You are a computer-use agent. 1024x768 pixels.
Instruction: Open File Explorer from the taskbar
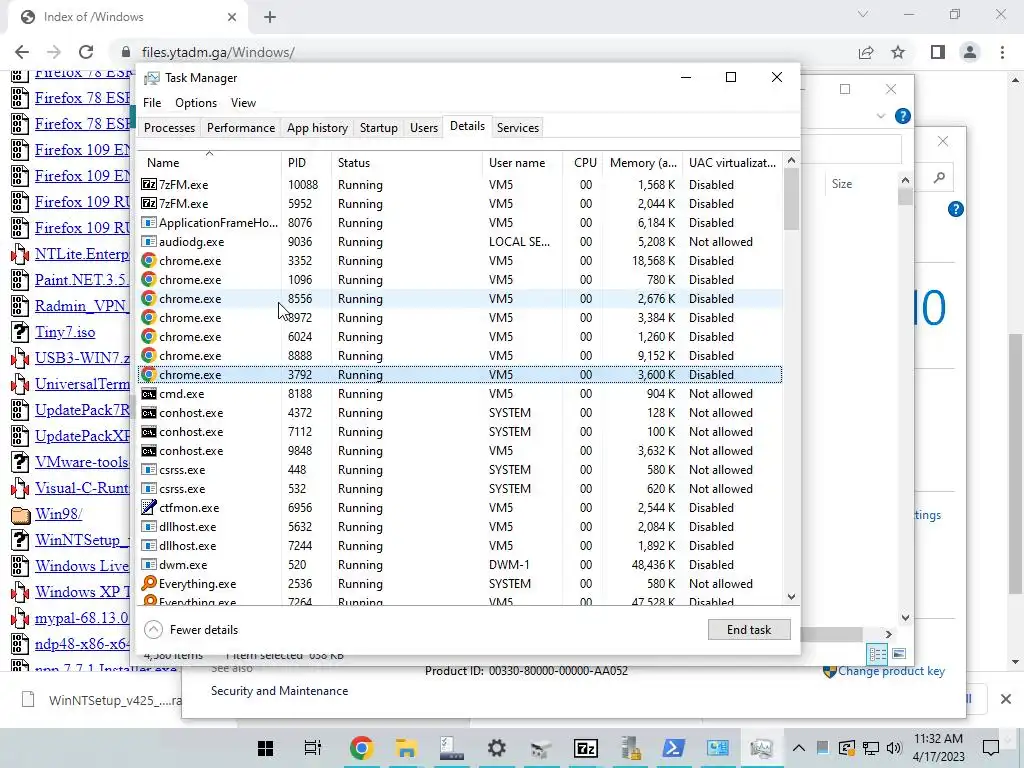[x=406, y=748]
